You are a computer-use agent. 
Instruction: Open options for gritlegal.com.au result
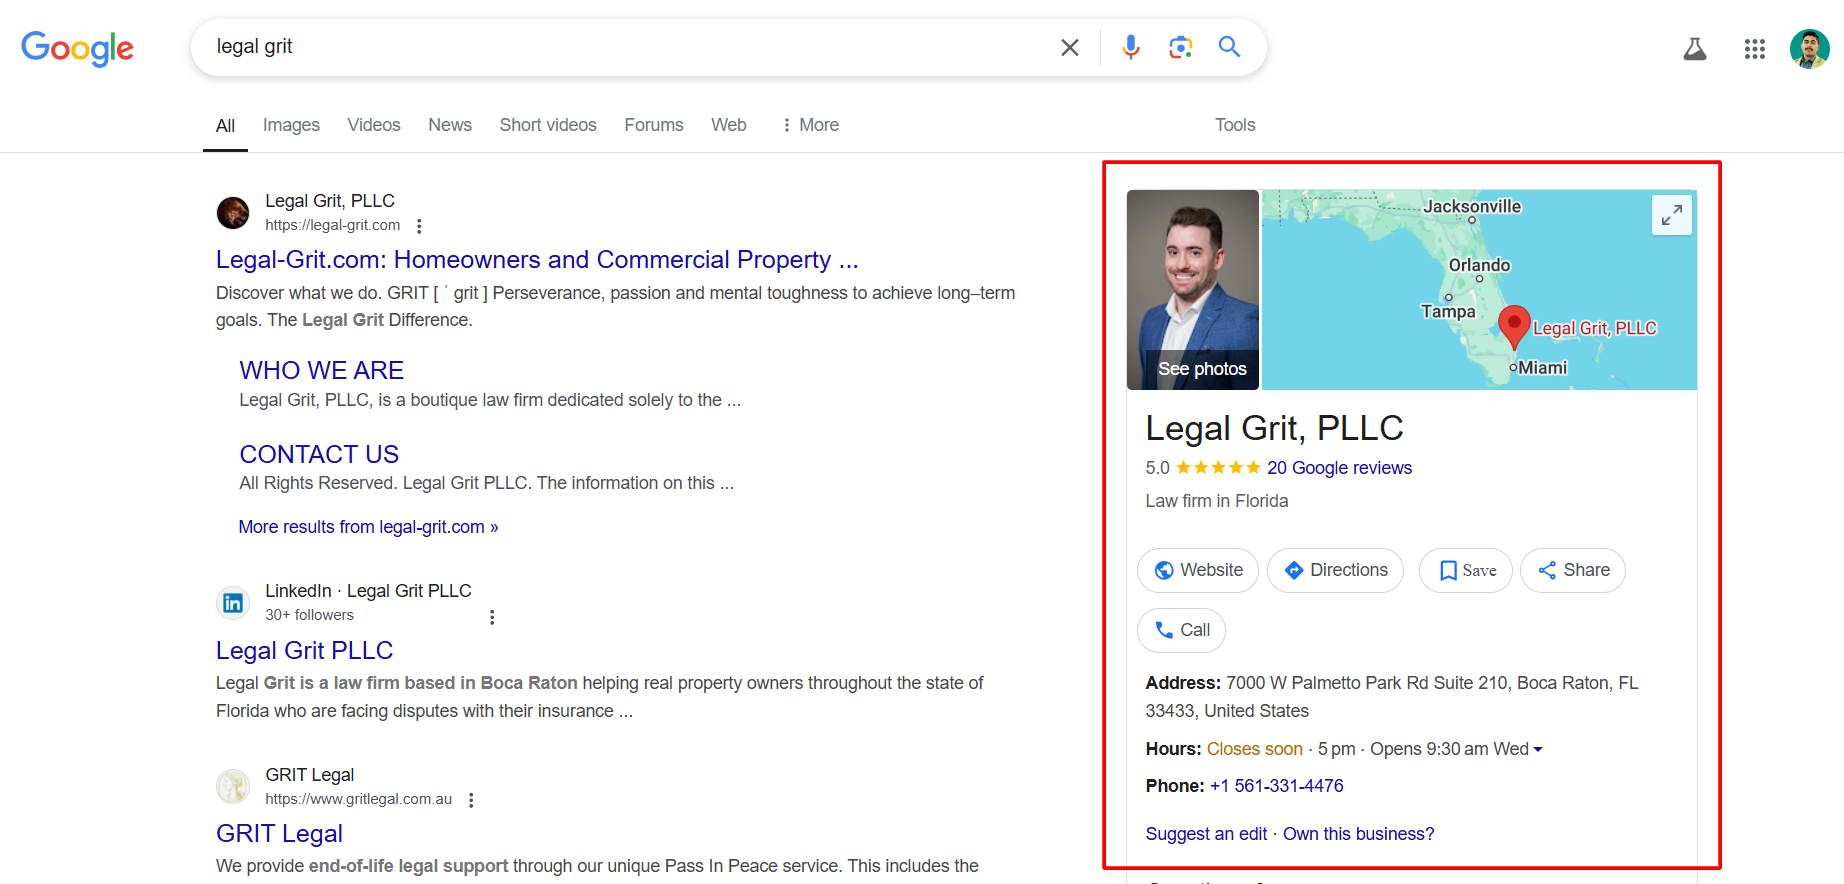(x=471, y=800)
